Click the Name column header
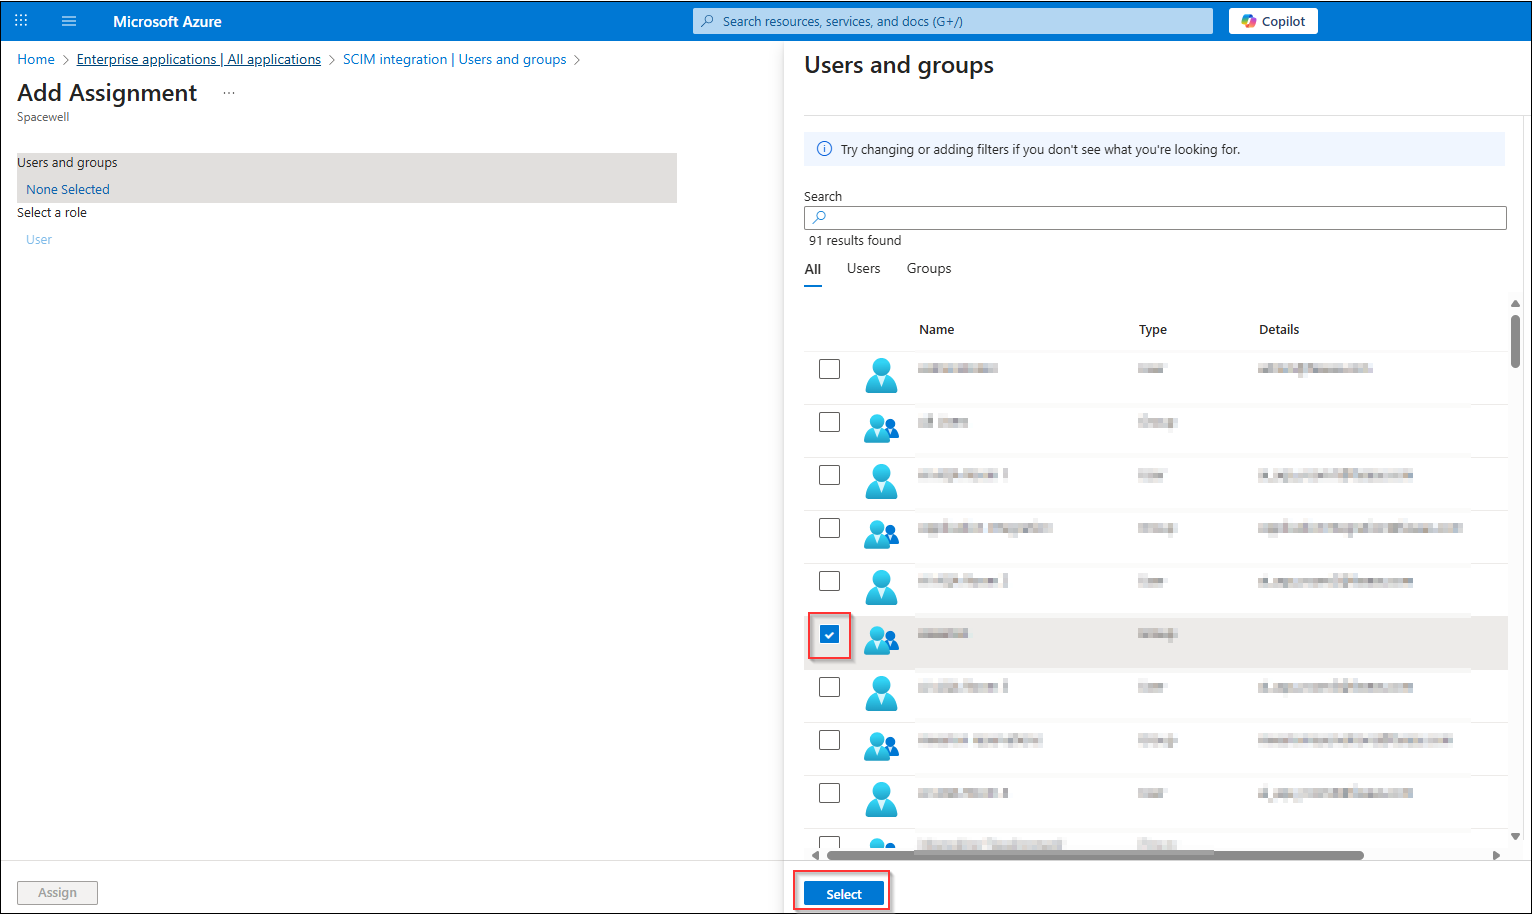This screenshot has width=1532, height=914. coord(937,330)
